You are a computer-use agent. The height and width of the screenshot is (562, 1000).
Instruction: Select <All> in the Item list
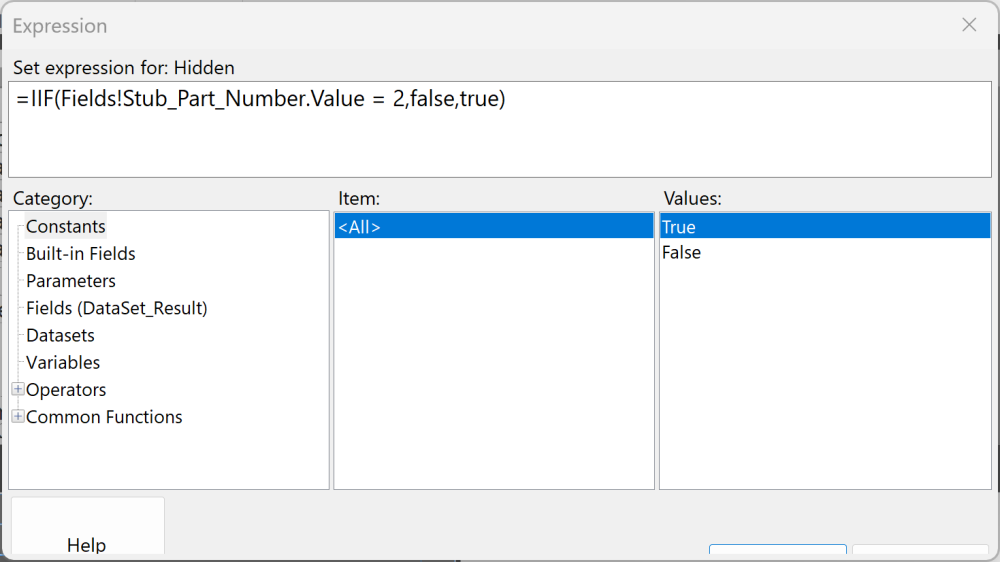click(494, 226)
